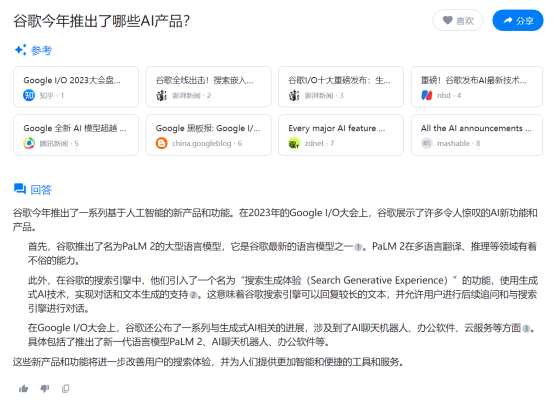Screen dimensions: 554x404
Task: Click the closing sentence 这些新产品和功能将进一步改善
Action: pyautogui.click(x=208, y=362)
